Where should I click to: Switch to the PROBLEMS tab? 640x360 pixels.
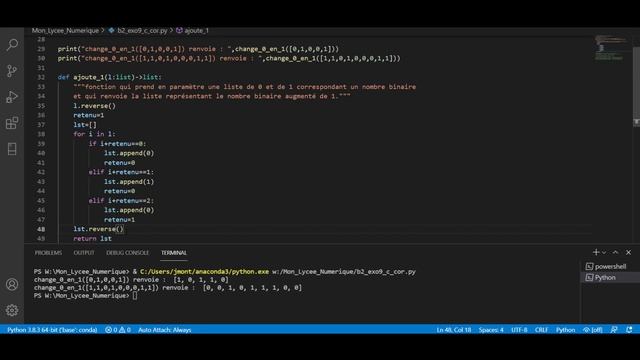tap(48, 253)
